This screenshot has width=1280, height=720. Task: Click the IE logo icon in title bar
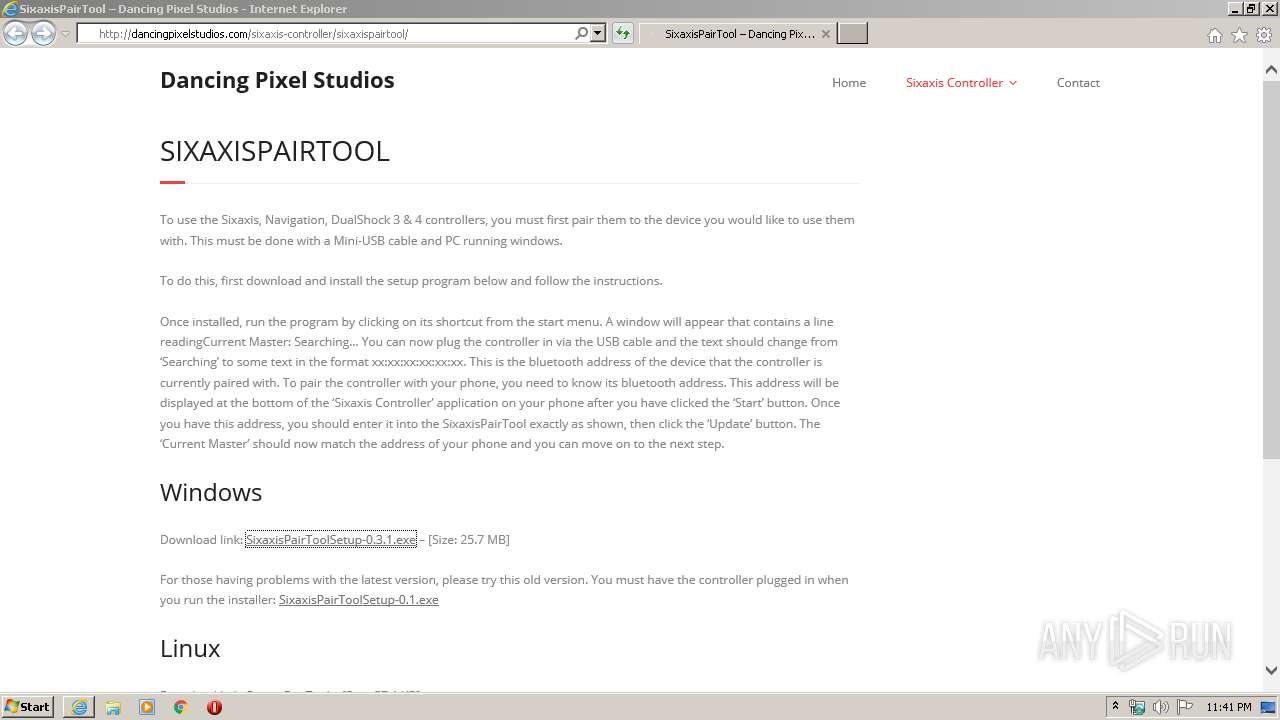(10, 9)
